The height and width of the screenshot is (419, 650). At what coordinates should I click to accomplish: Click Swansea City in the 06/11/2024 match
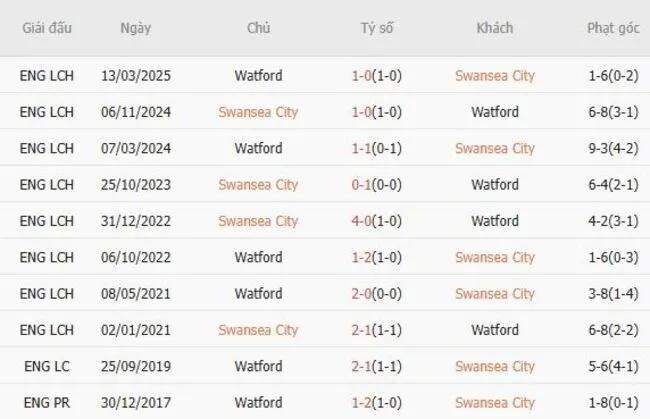(258, 112)
